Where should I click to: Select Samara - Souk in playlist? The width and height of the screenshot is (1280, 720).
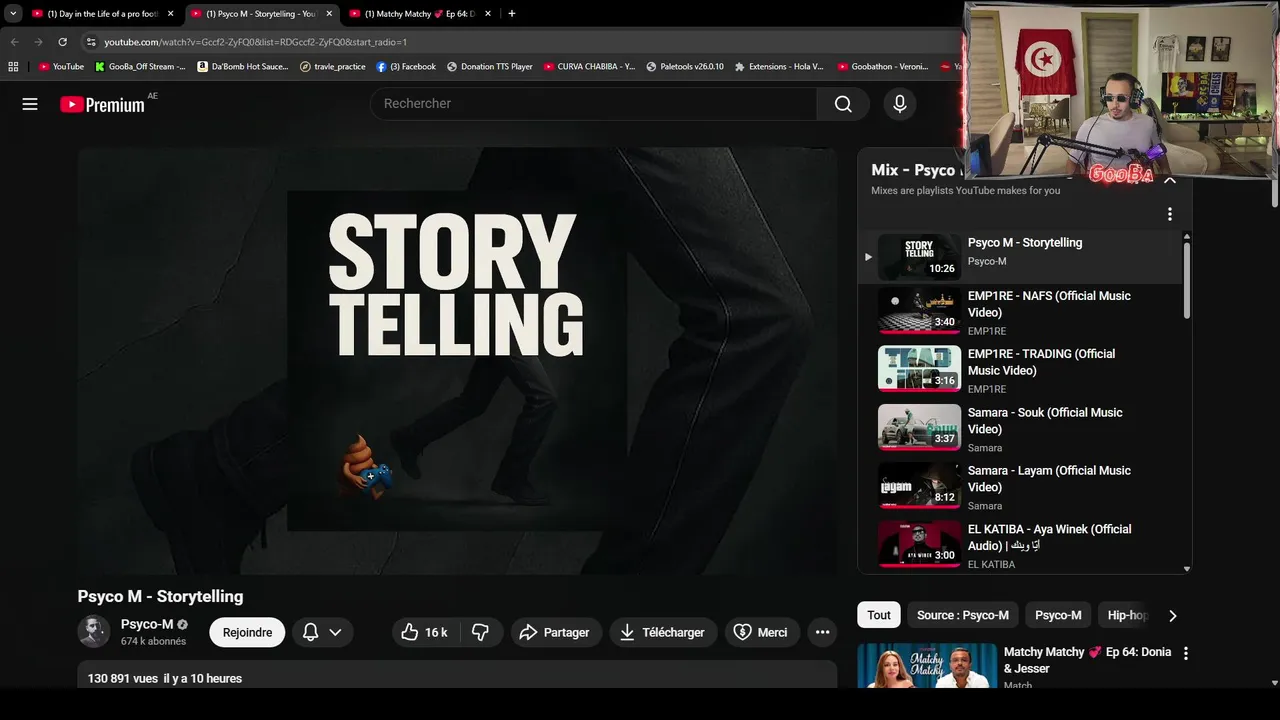click(1020, 429)
